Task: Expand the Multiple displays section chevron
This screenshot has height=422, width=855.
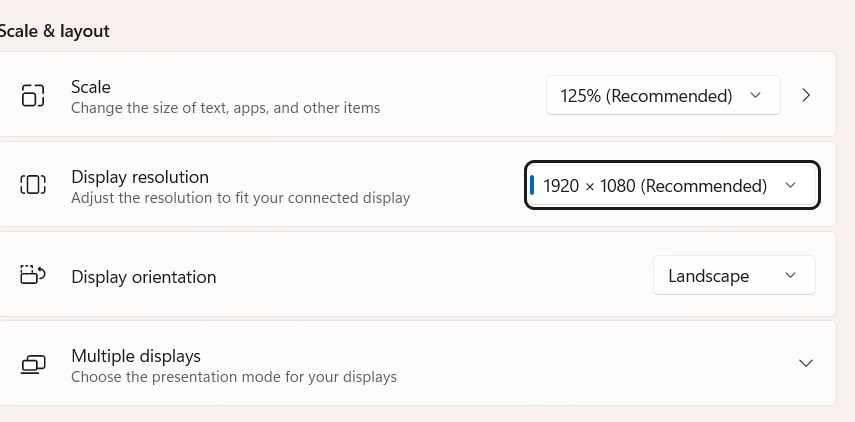Action: [x=806, y=363]
